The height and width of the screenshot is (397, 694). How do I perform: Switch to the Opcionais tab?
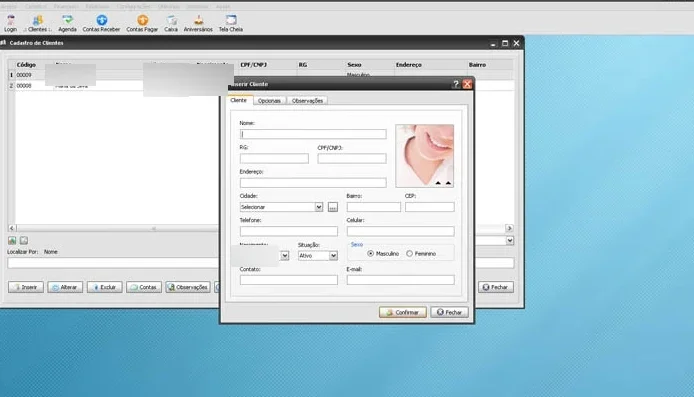[269, 101]
